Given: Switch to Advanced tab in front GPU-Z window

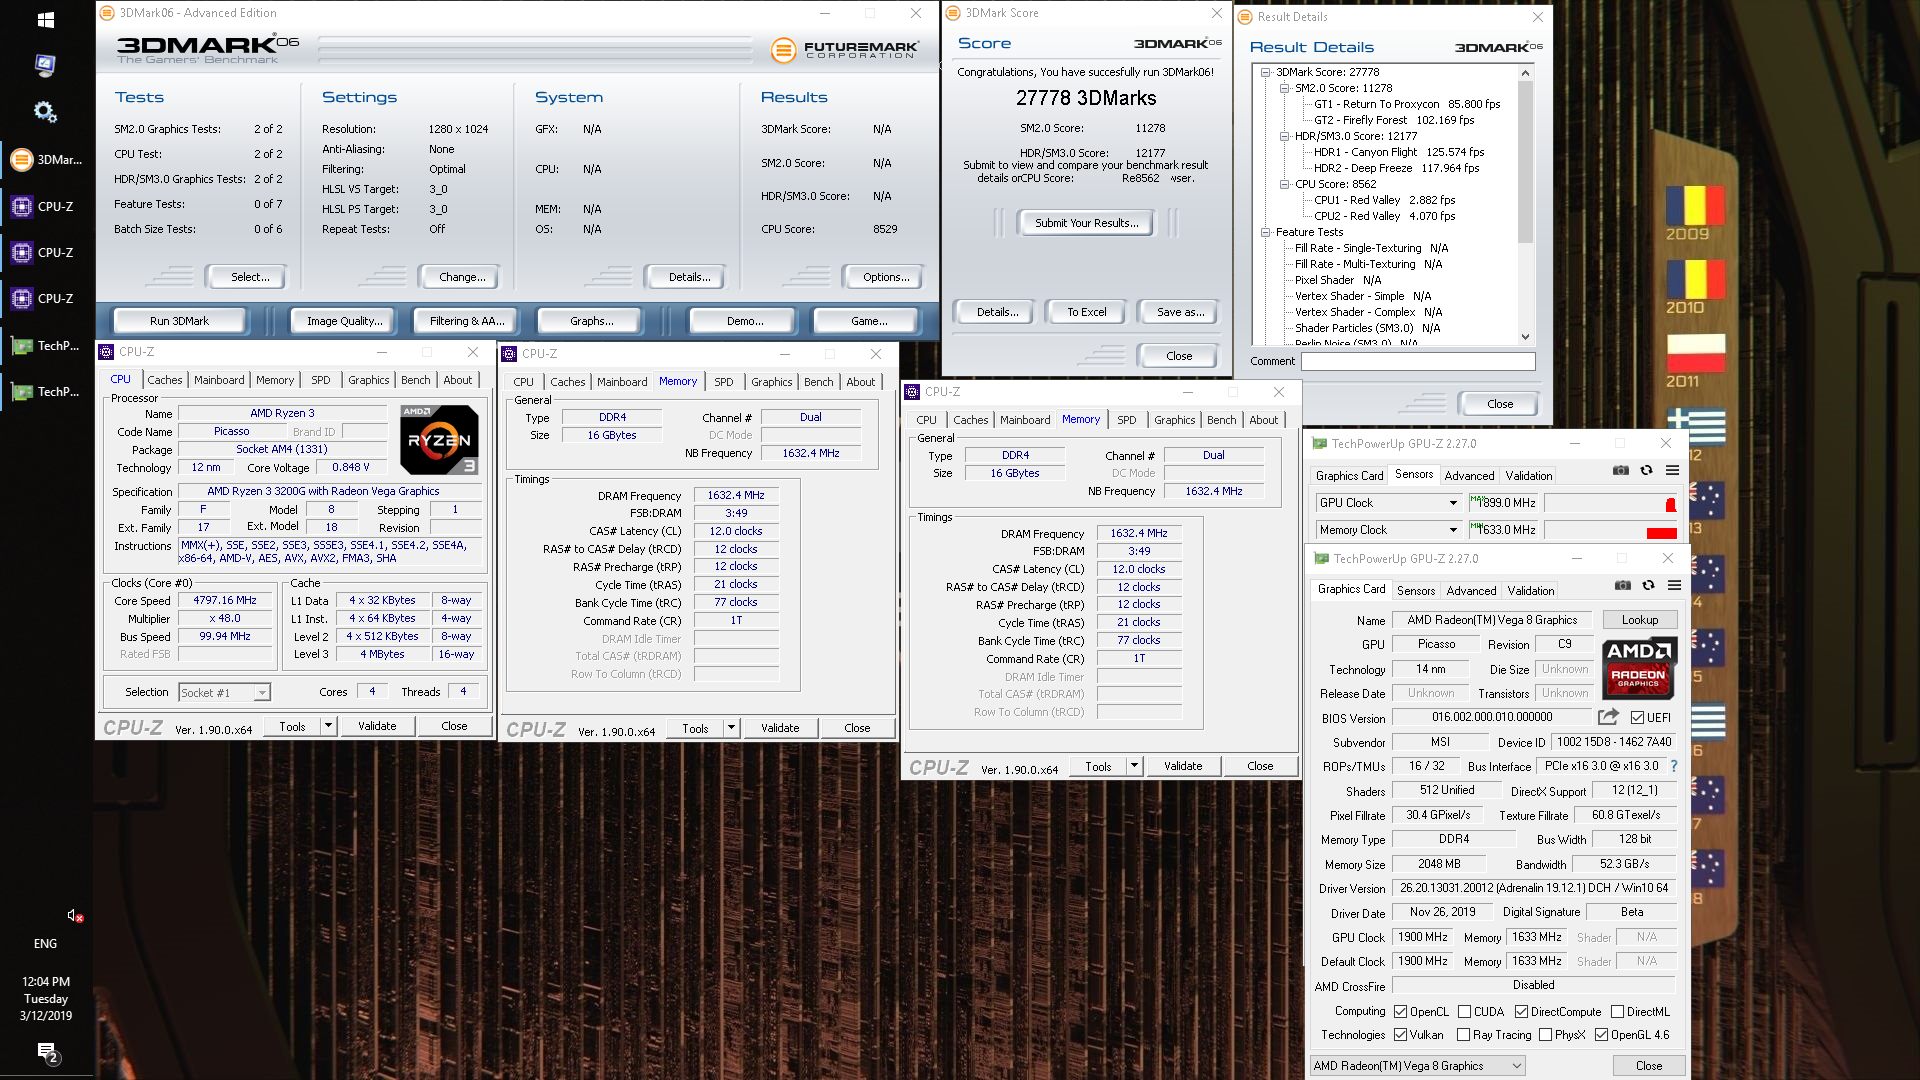Looking at the screenshot, I should (x=1471, y=591).
